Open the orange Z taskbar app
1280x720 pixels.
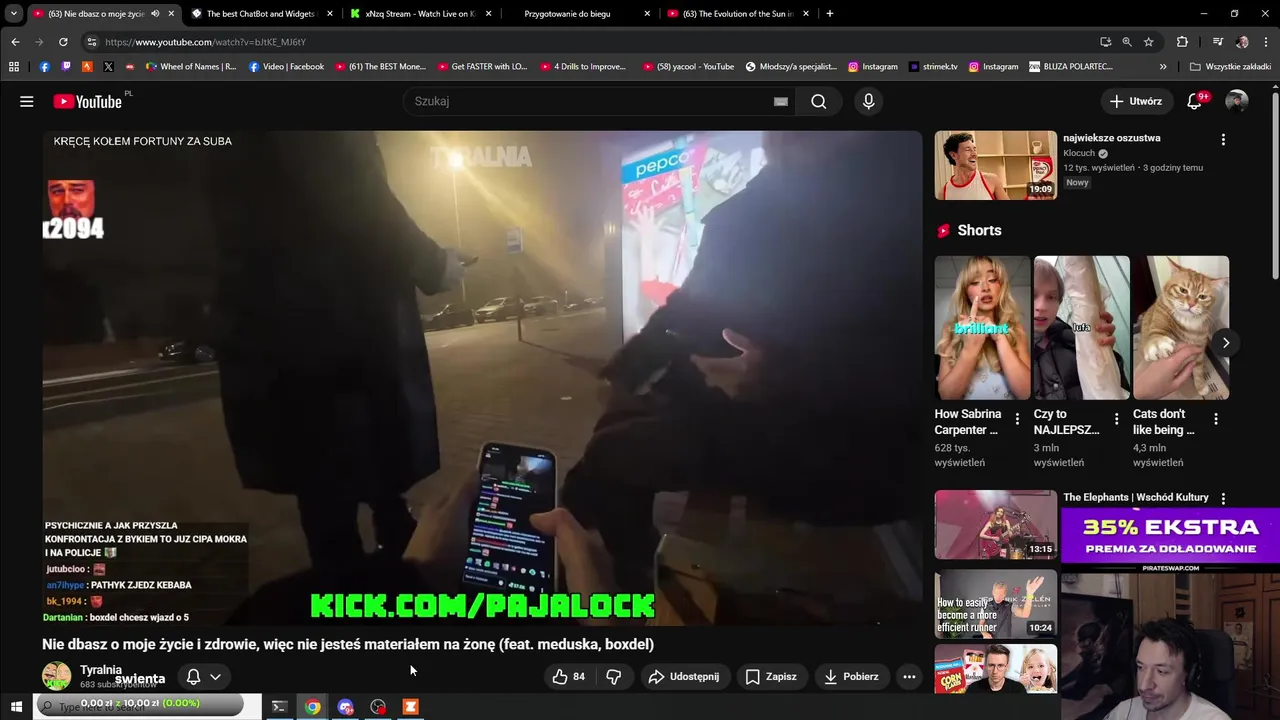(x=410, y=707)
